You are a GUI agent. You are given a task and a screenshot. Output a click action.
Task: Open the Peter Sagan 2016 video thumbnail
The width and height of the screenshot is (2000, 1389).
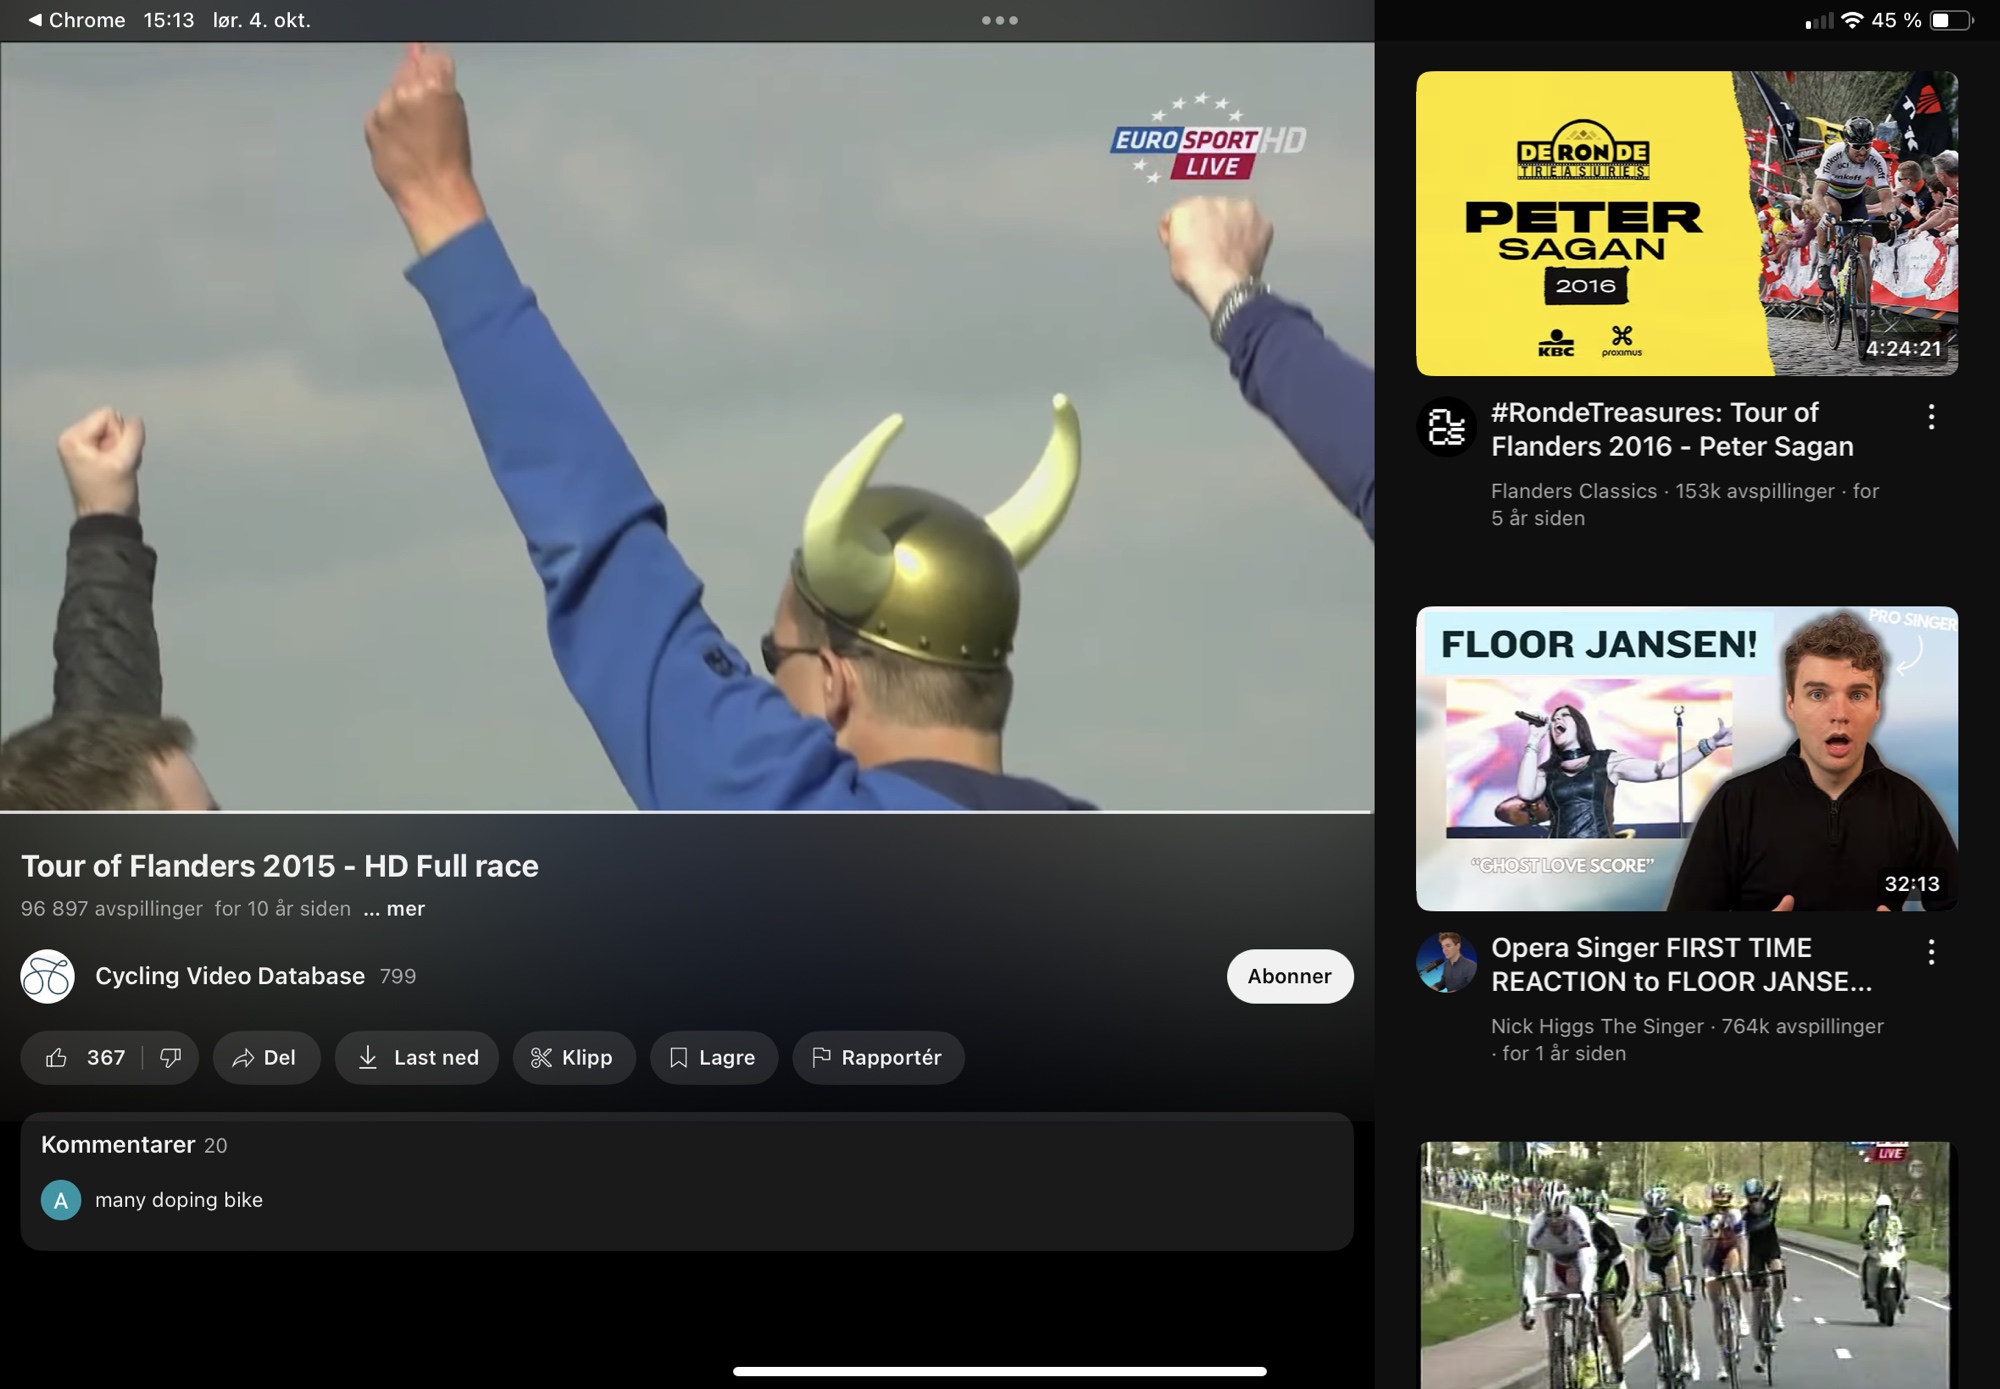coord(1686,224)
